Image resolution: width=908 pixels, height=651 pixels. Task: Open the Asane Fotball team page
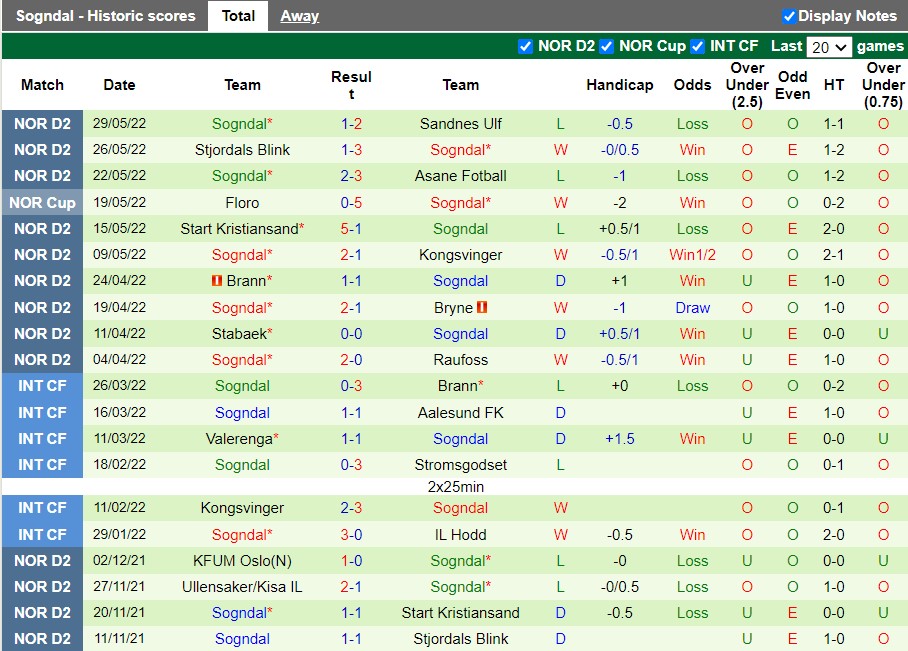pos(460,176)
